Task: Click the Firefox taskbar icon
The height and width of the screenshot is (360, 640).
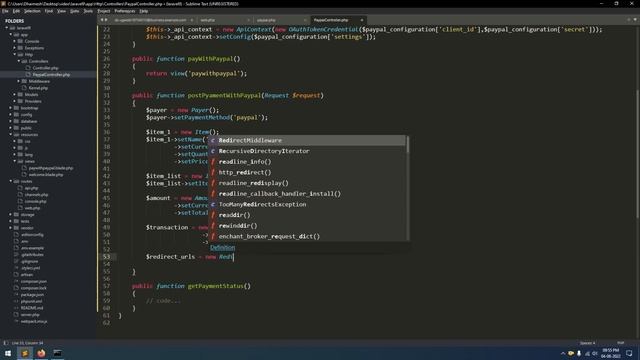Action: pos(41,353)
